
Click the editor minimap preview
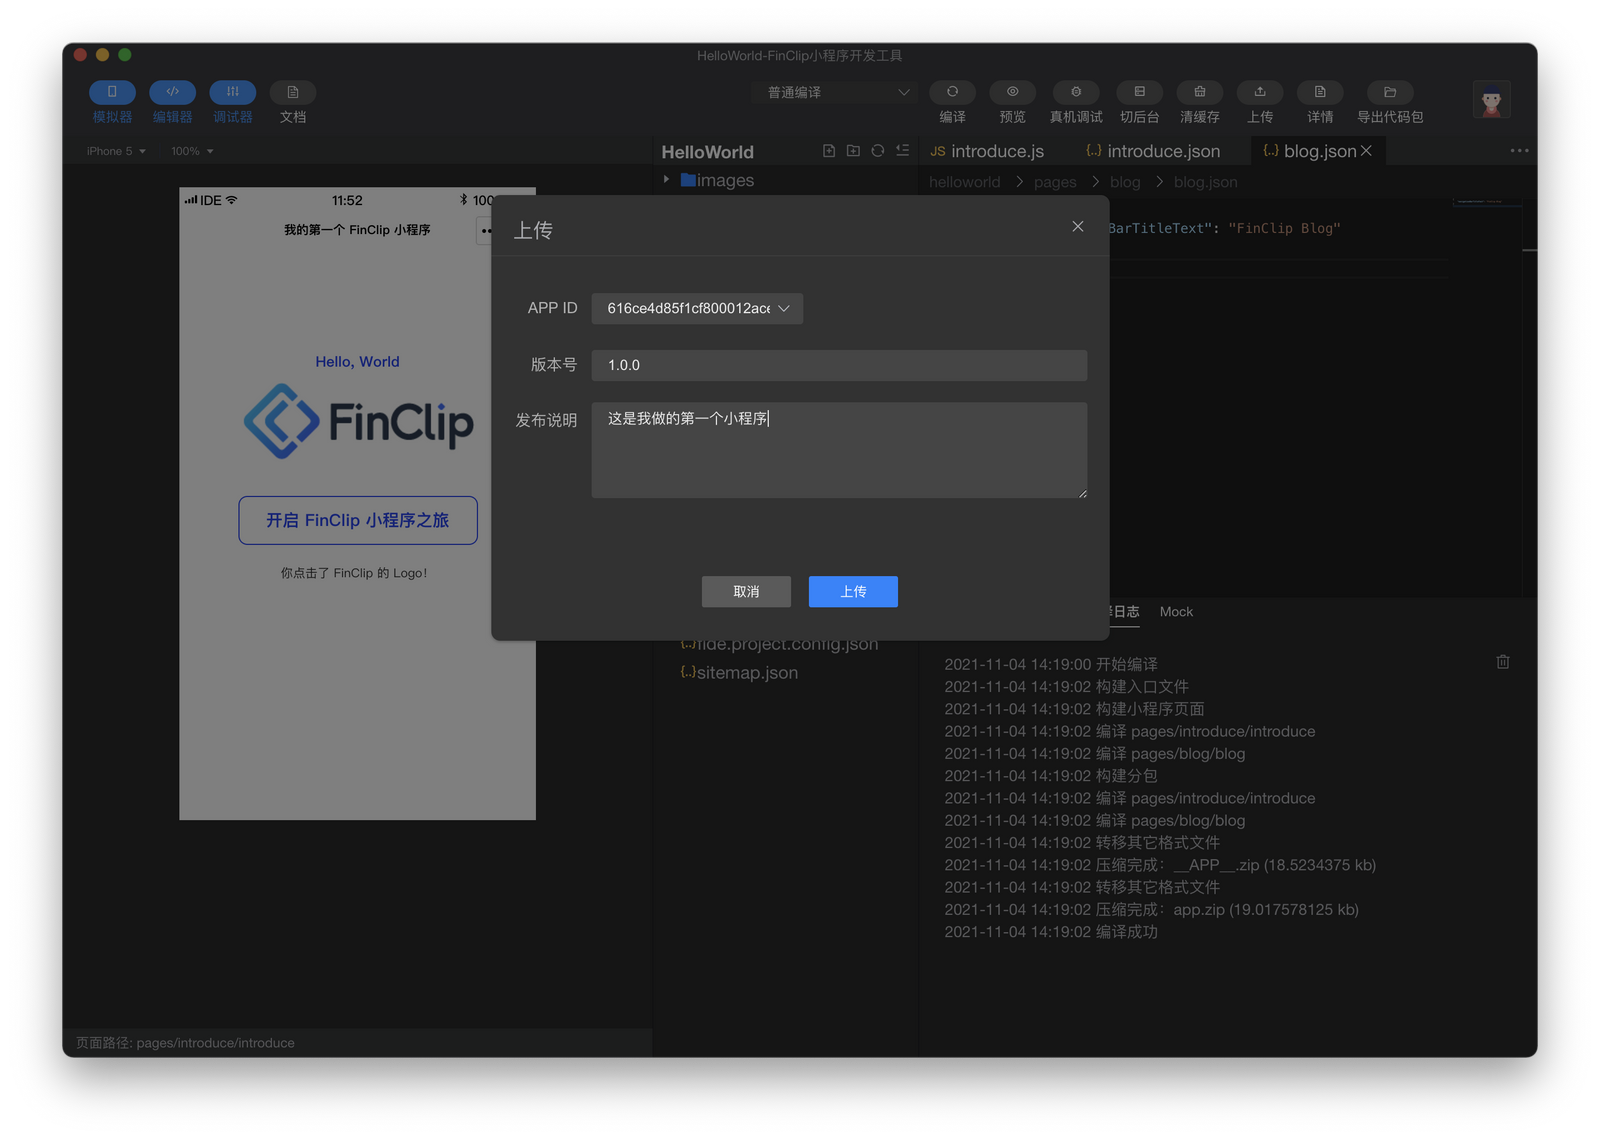(1487, 202)
